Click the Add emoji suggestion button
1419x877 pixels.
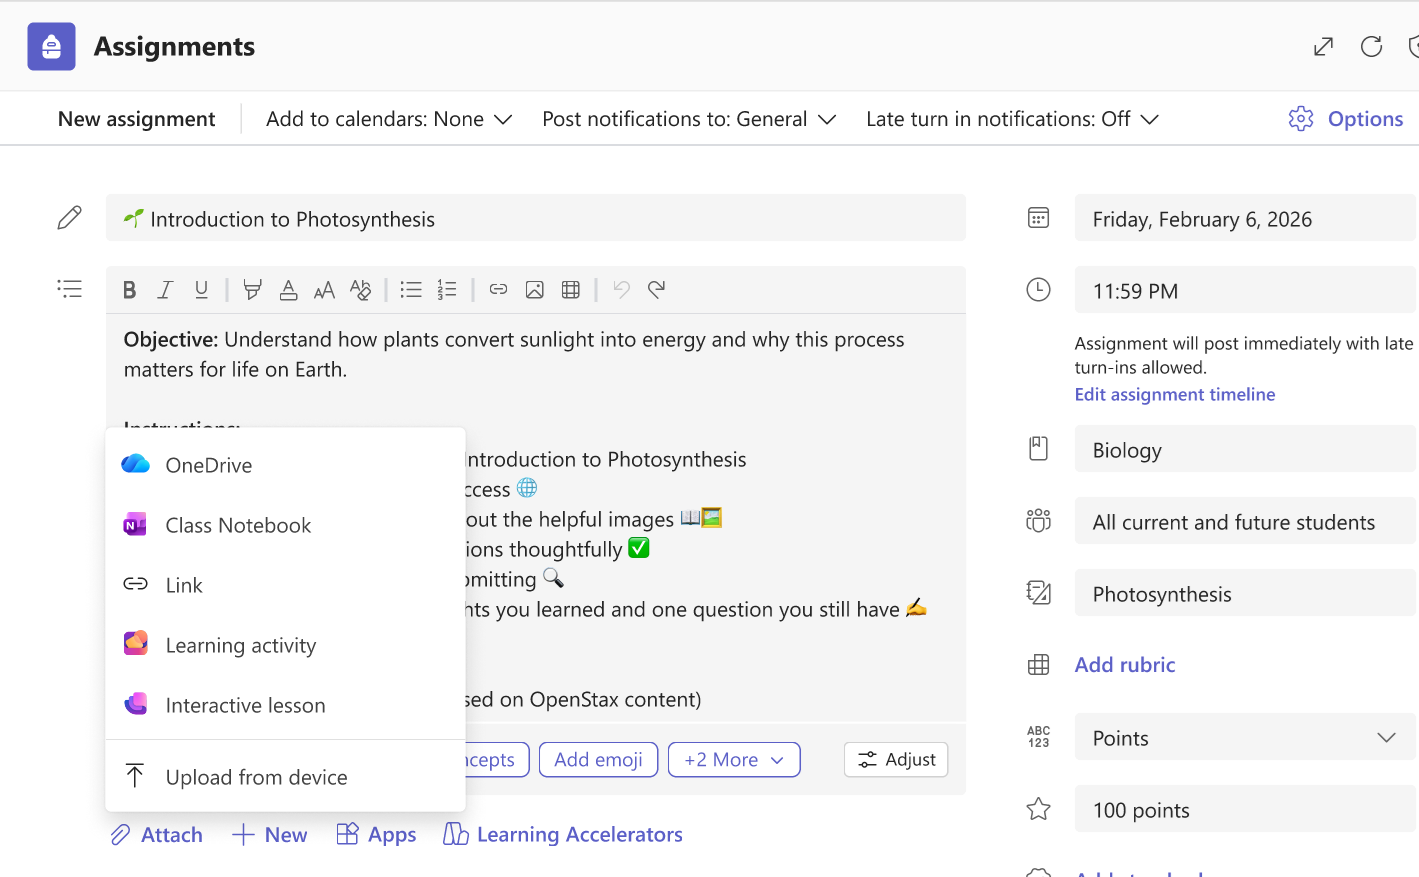(x=598, y=760)
